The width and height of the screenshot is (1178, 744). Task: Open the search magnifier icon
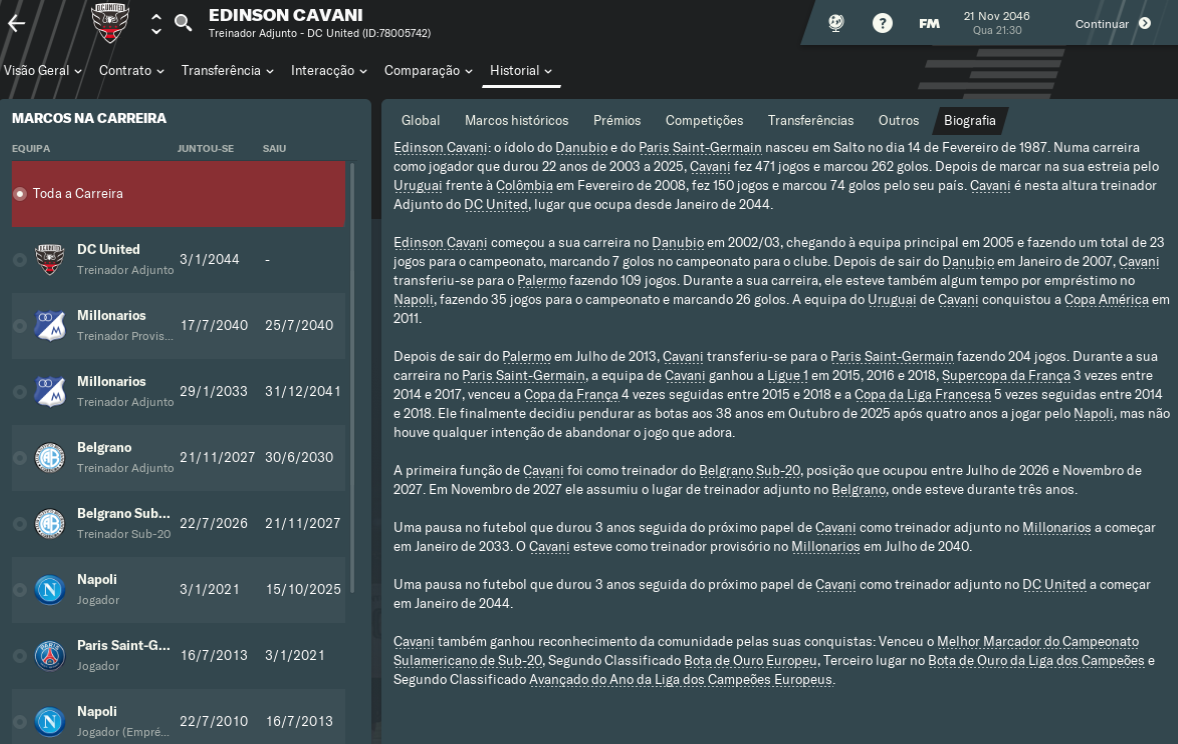[x=183, y=23]
